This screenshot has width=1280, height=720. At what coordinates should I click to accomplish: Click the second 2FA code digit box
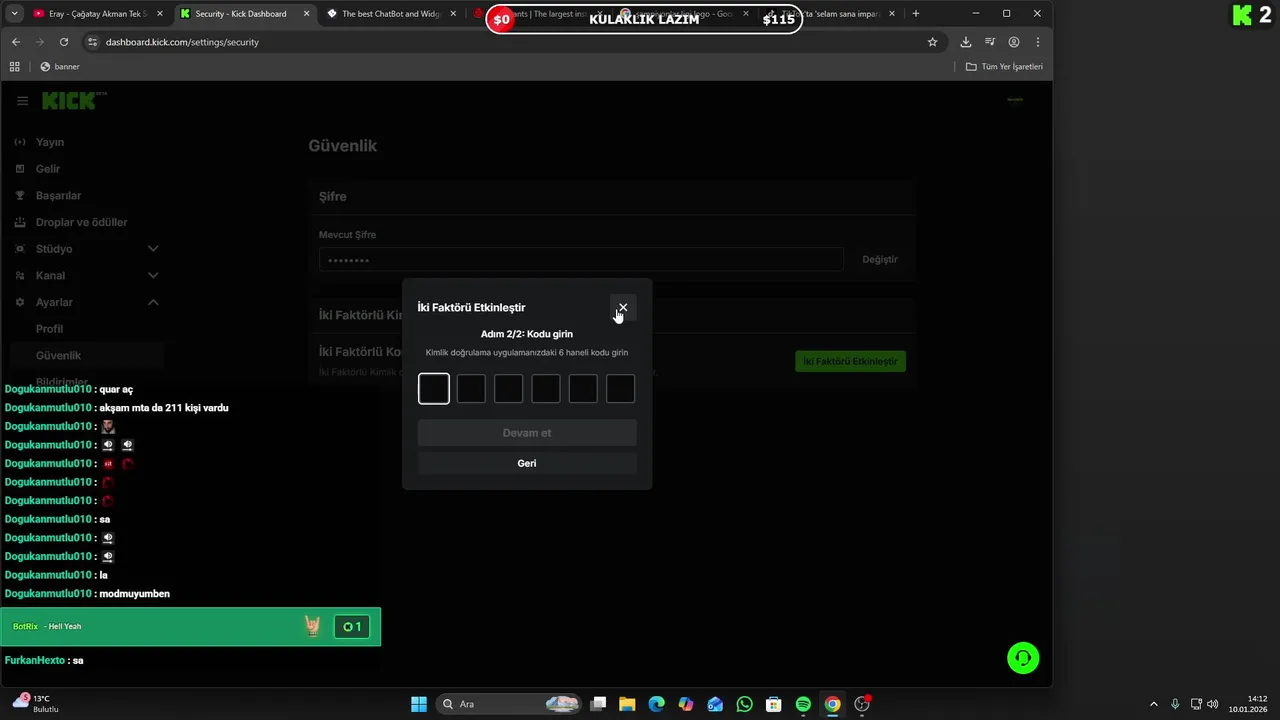[x=471, y=389]
